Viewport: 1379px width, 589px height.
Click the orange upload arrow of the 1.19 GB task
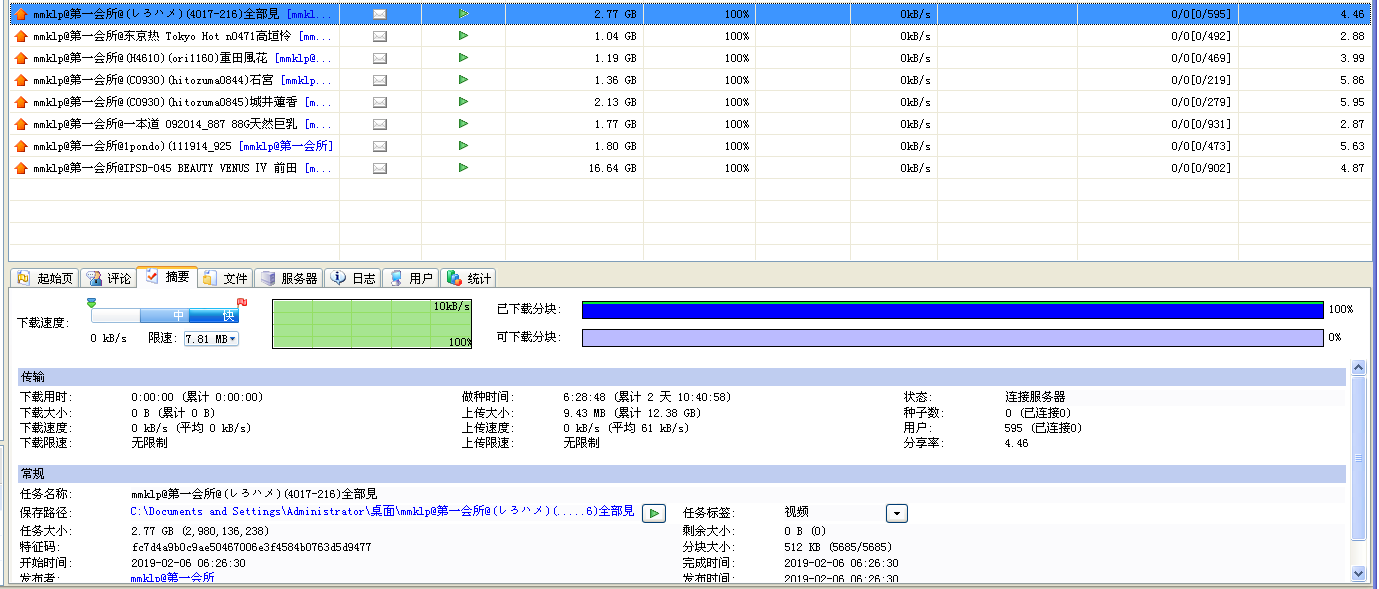coord(20,58)
